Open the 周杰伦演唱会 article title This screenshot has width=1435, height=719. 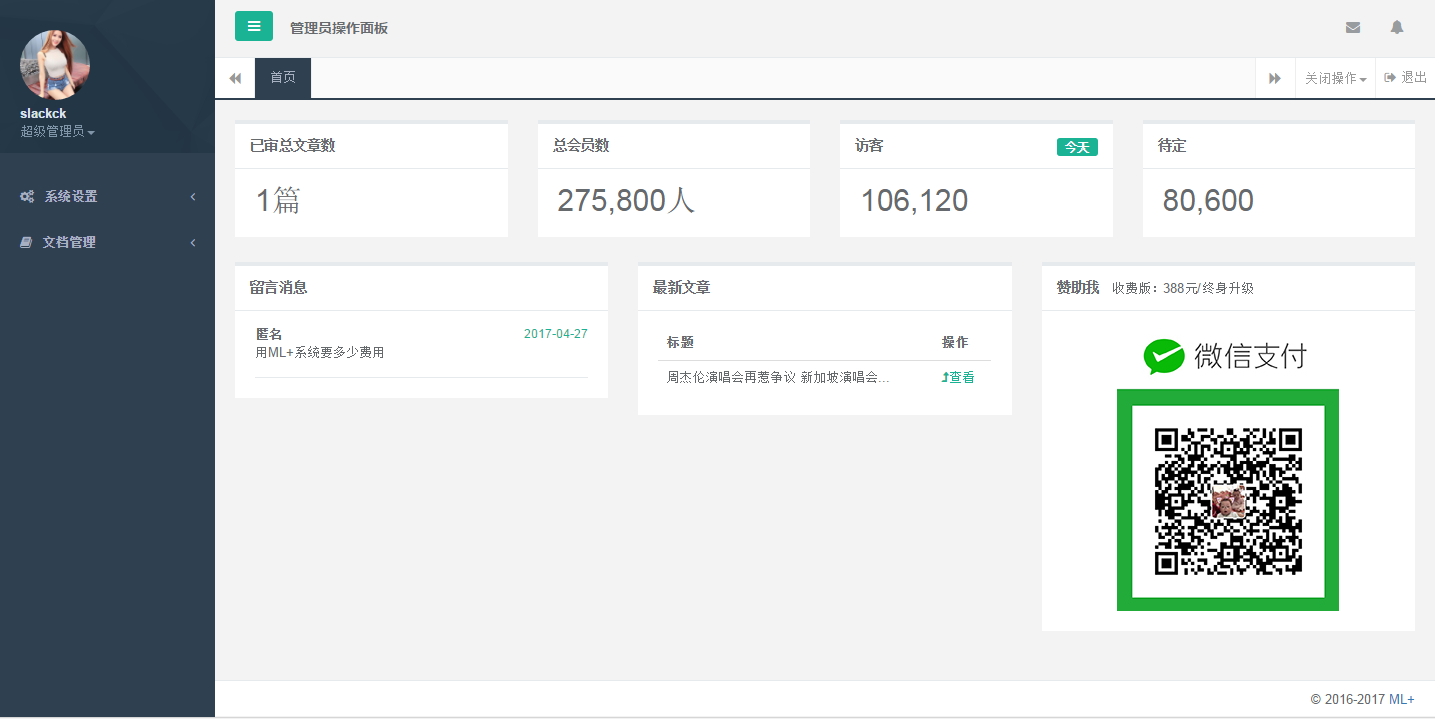pyautogui.click(x=778, y=377)
